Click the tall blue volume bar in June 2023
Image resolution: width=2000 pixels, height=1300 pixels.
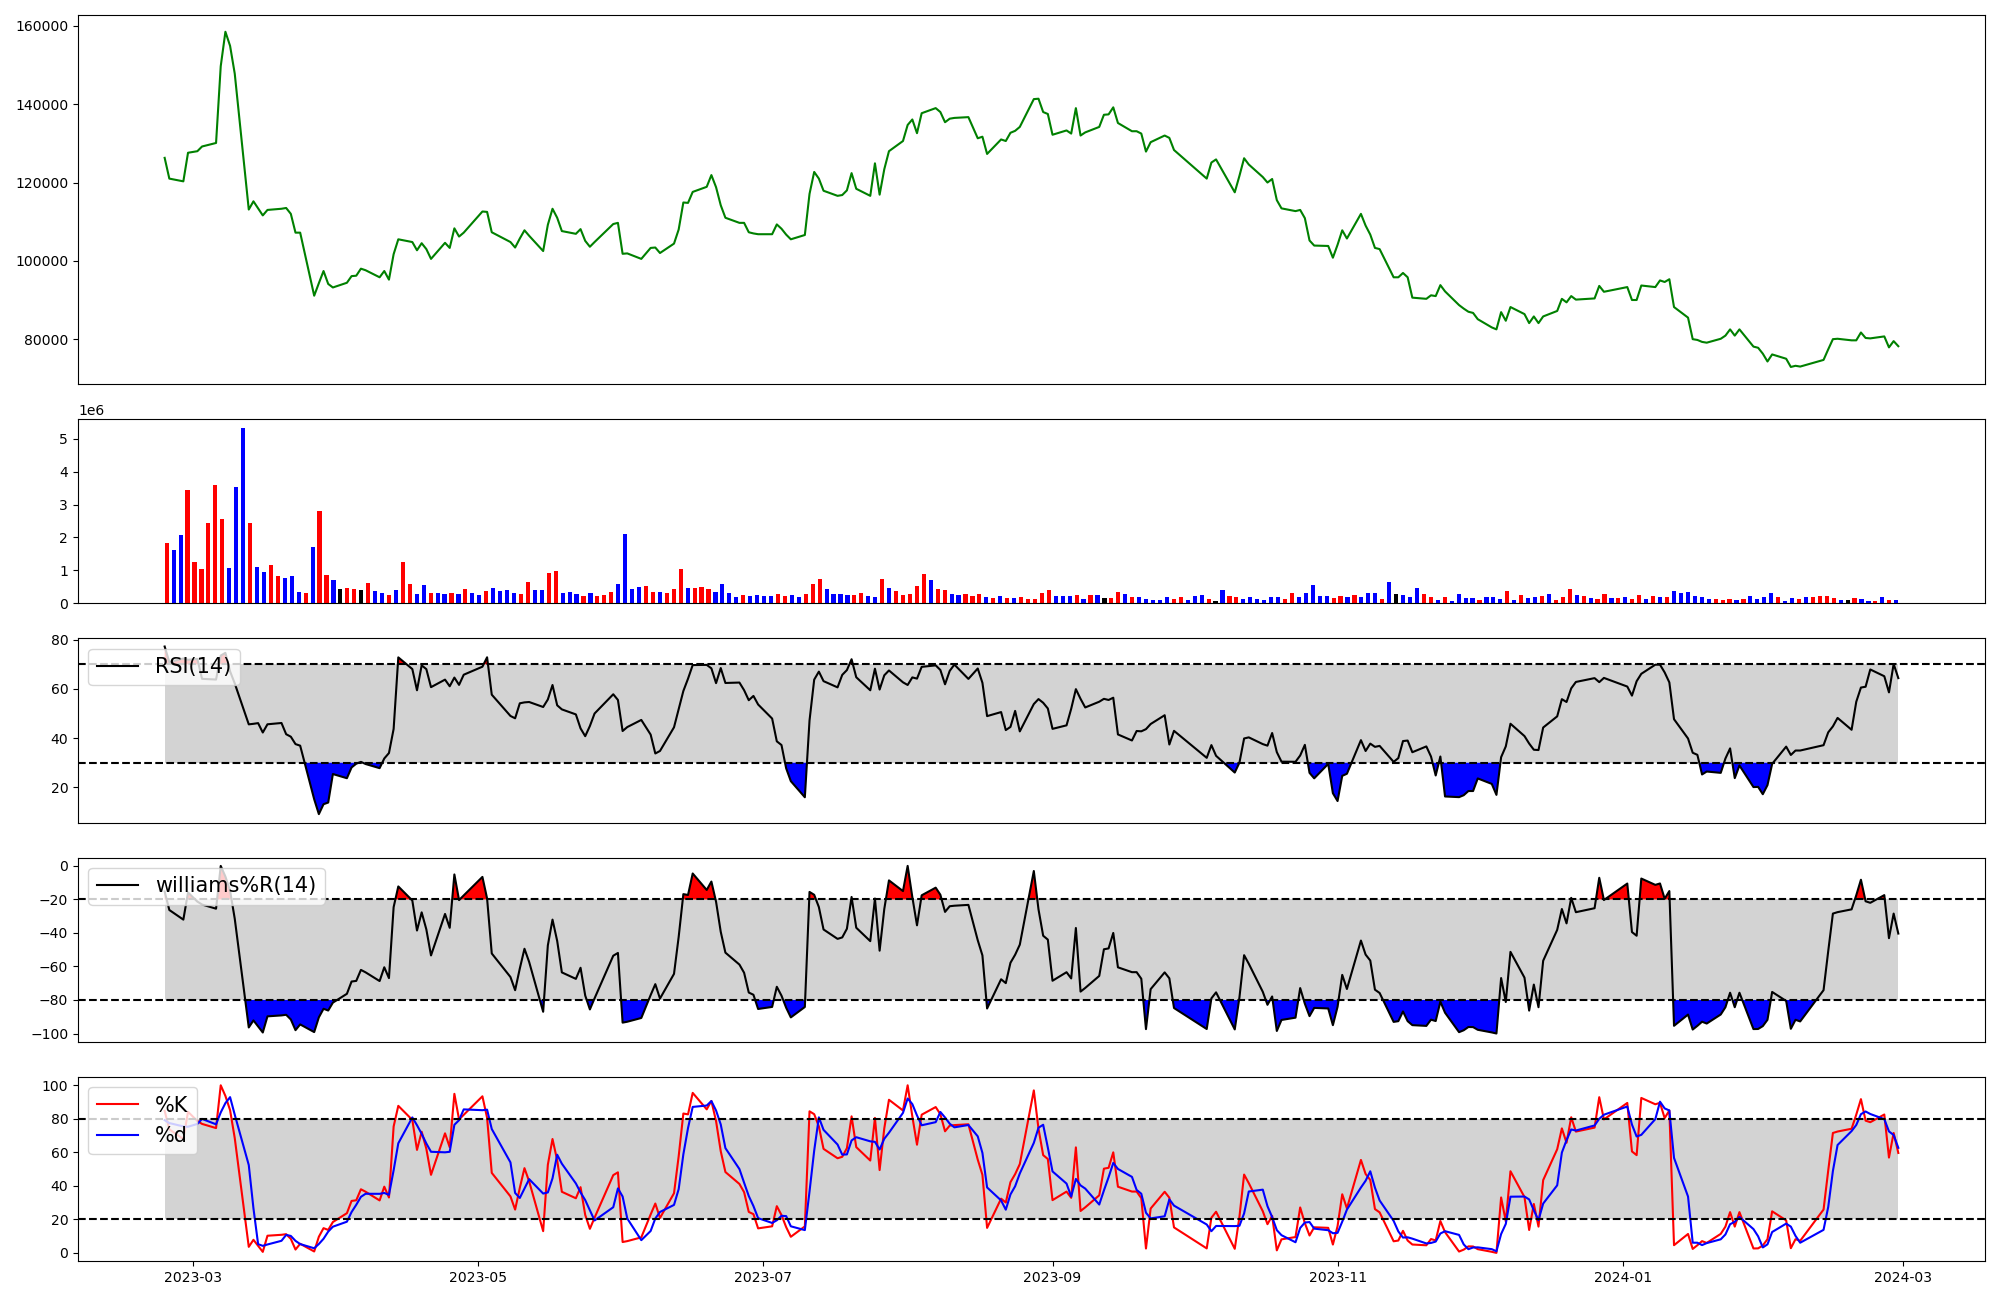point(625,568)
